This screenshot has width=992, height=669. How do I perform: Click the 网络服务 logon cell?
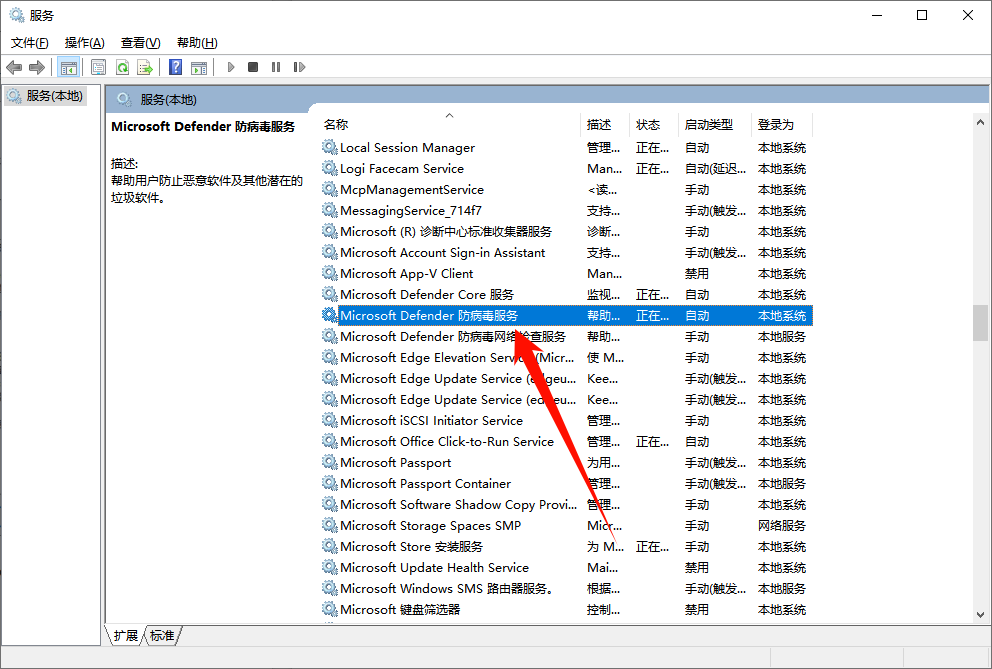coord(782,525)
